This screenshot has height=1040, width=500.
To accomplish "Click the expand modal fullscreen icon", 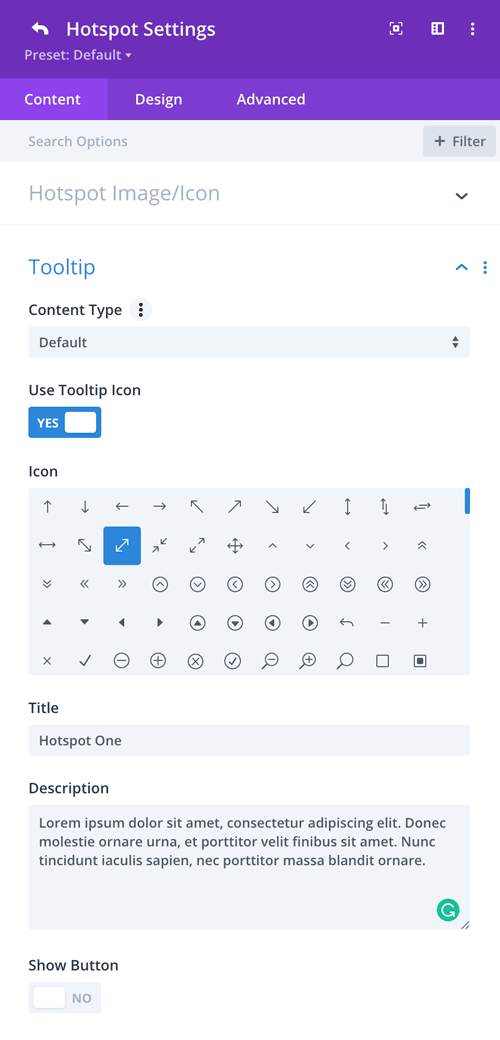I will click(x=396, y=29).
